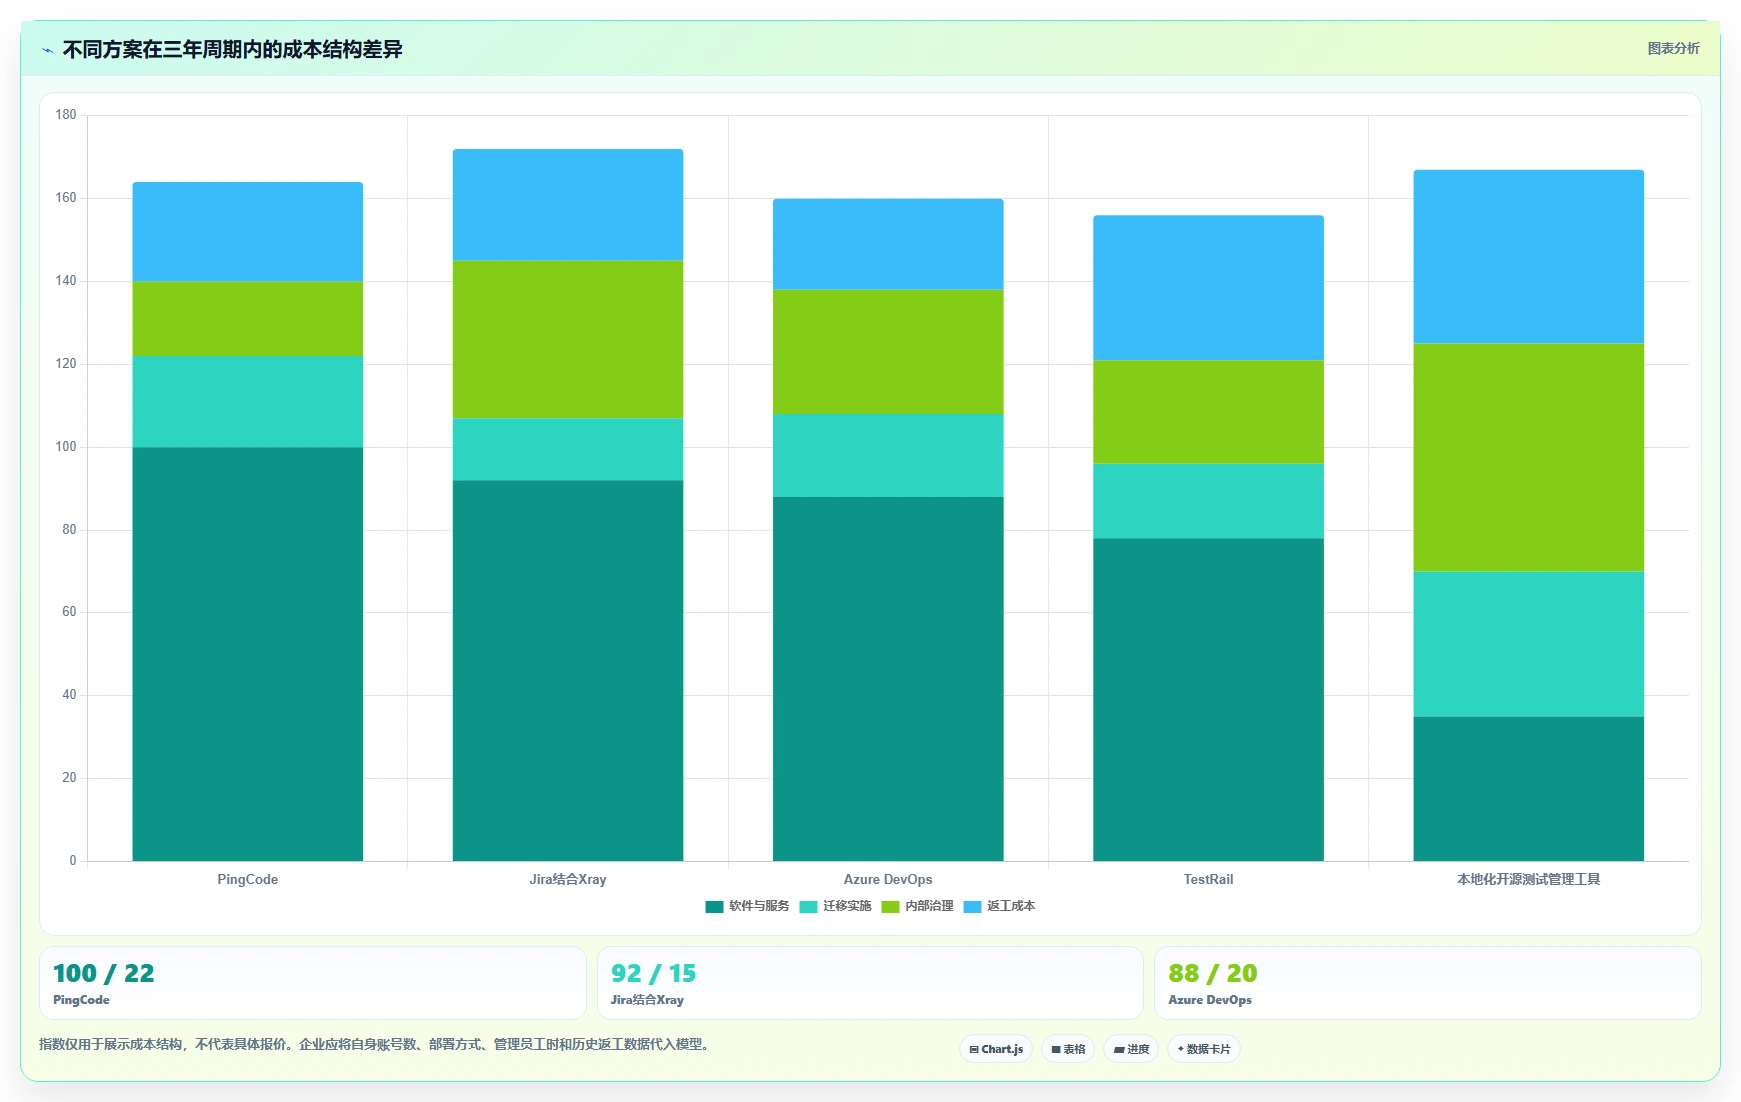Select the PingCode bar's 软件与服务 segment
Screen dimensions: 1741x1102
248,654
